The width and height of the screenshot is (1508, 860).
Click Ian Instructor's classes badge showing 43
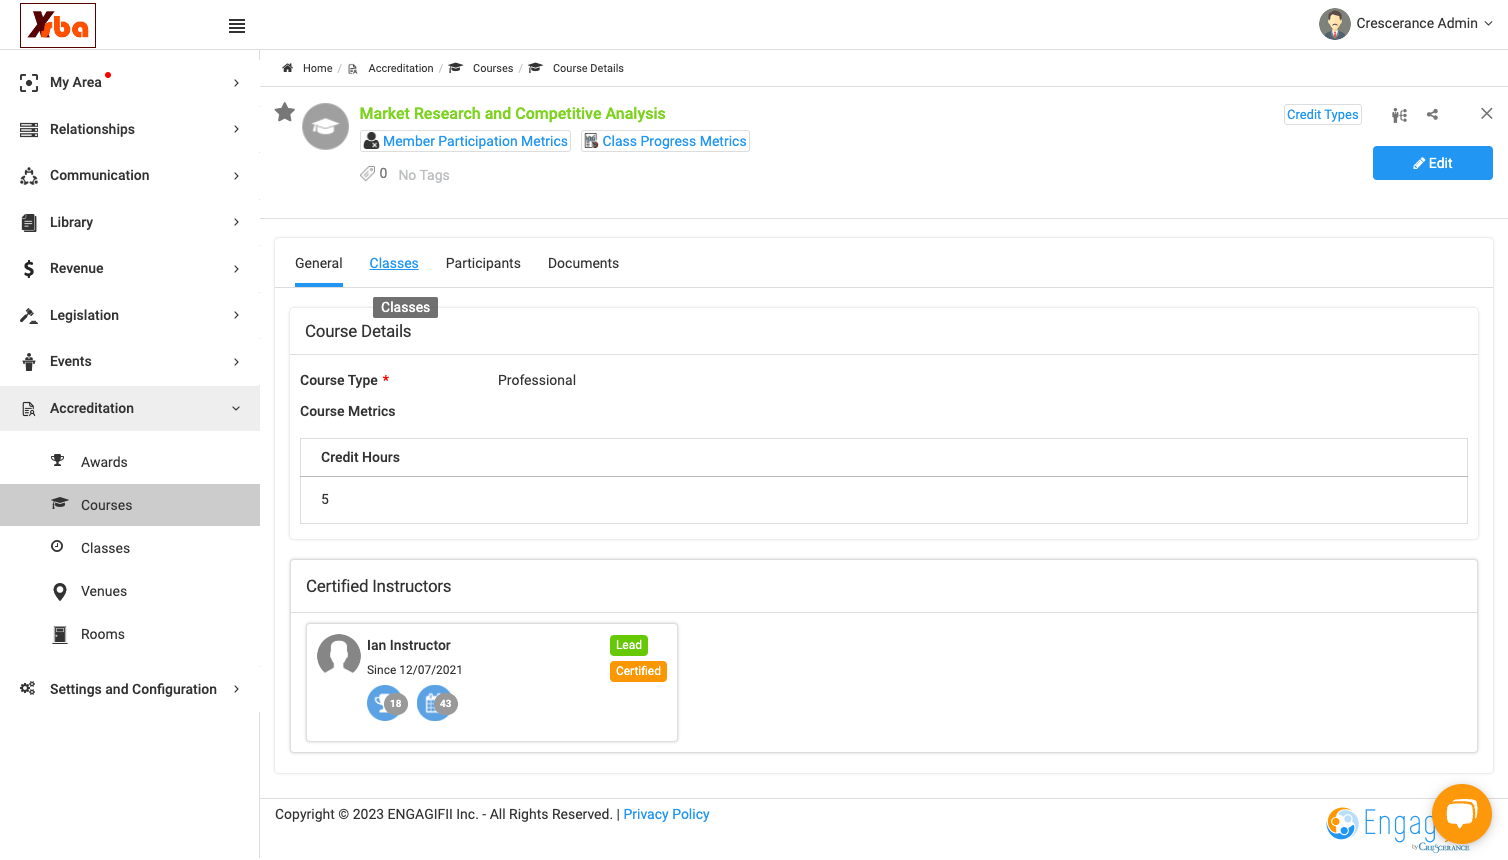point(436,703)
